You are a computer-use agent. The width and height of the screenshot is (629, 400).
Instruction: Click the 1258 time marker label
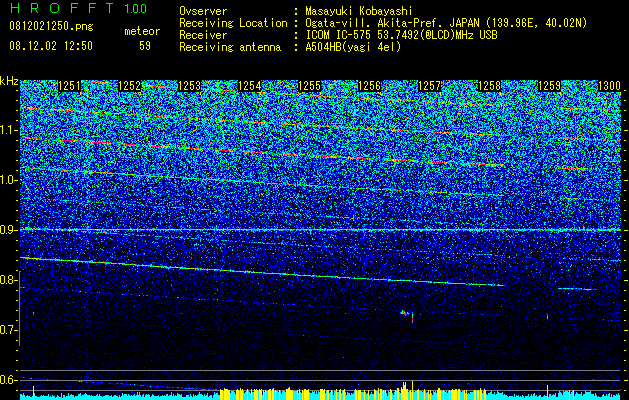click(x=489, y=86)
